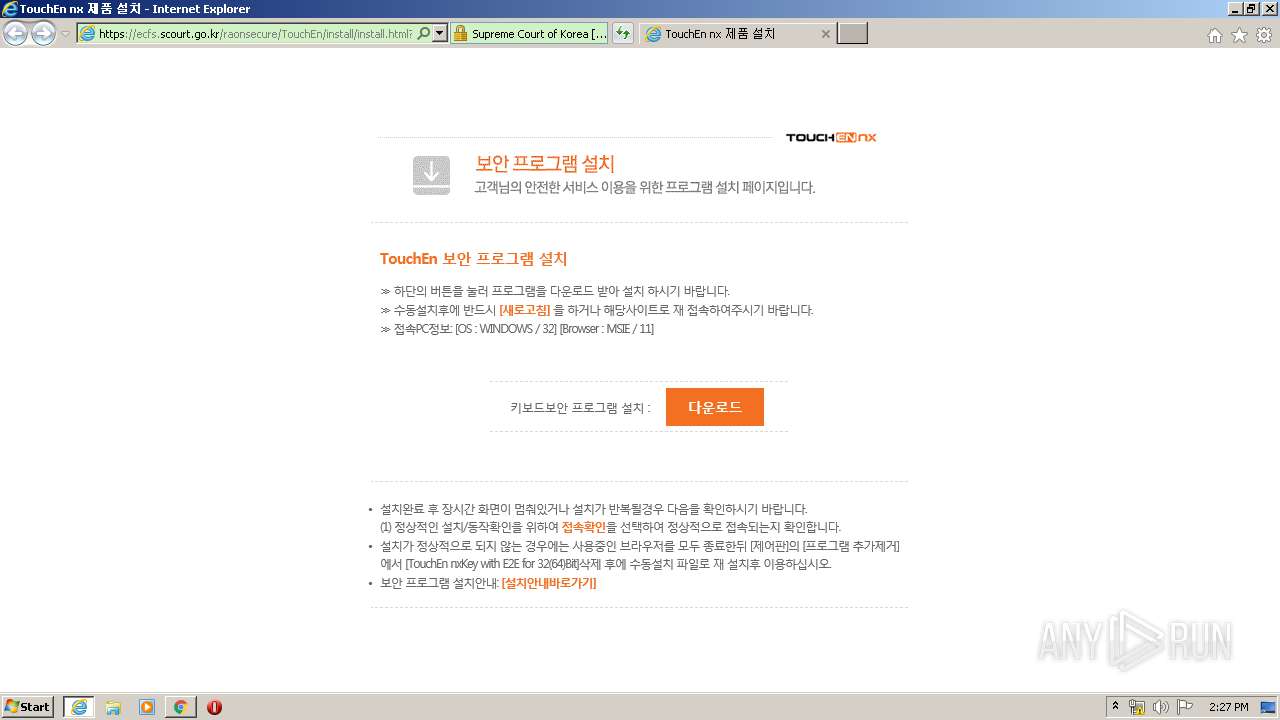Open the Tools gear icon
1280x720 pixels.
tap(1264, 35)
